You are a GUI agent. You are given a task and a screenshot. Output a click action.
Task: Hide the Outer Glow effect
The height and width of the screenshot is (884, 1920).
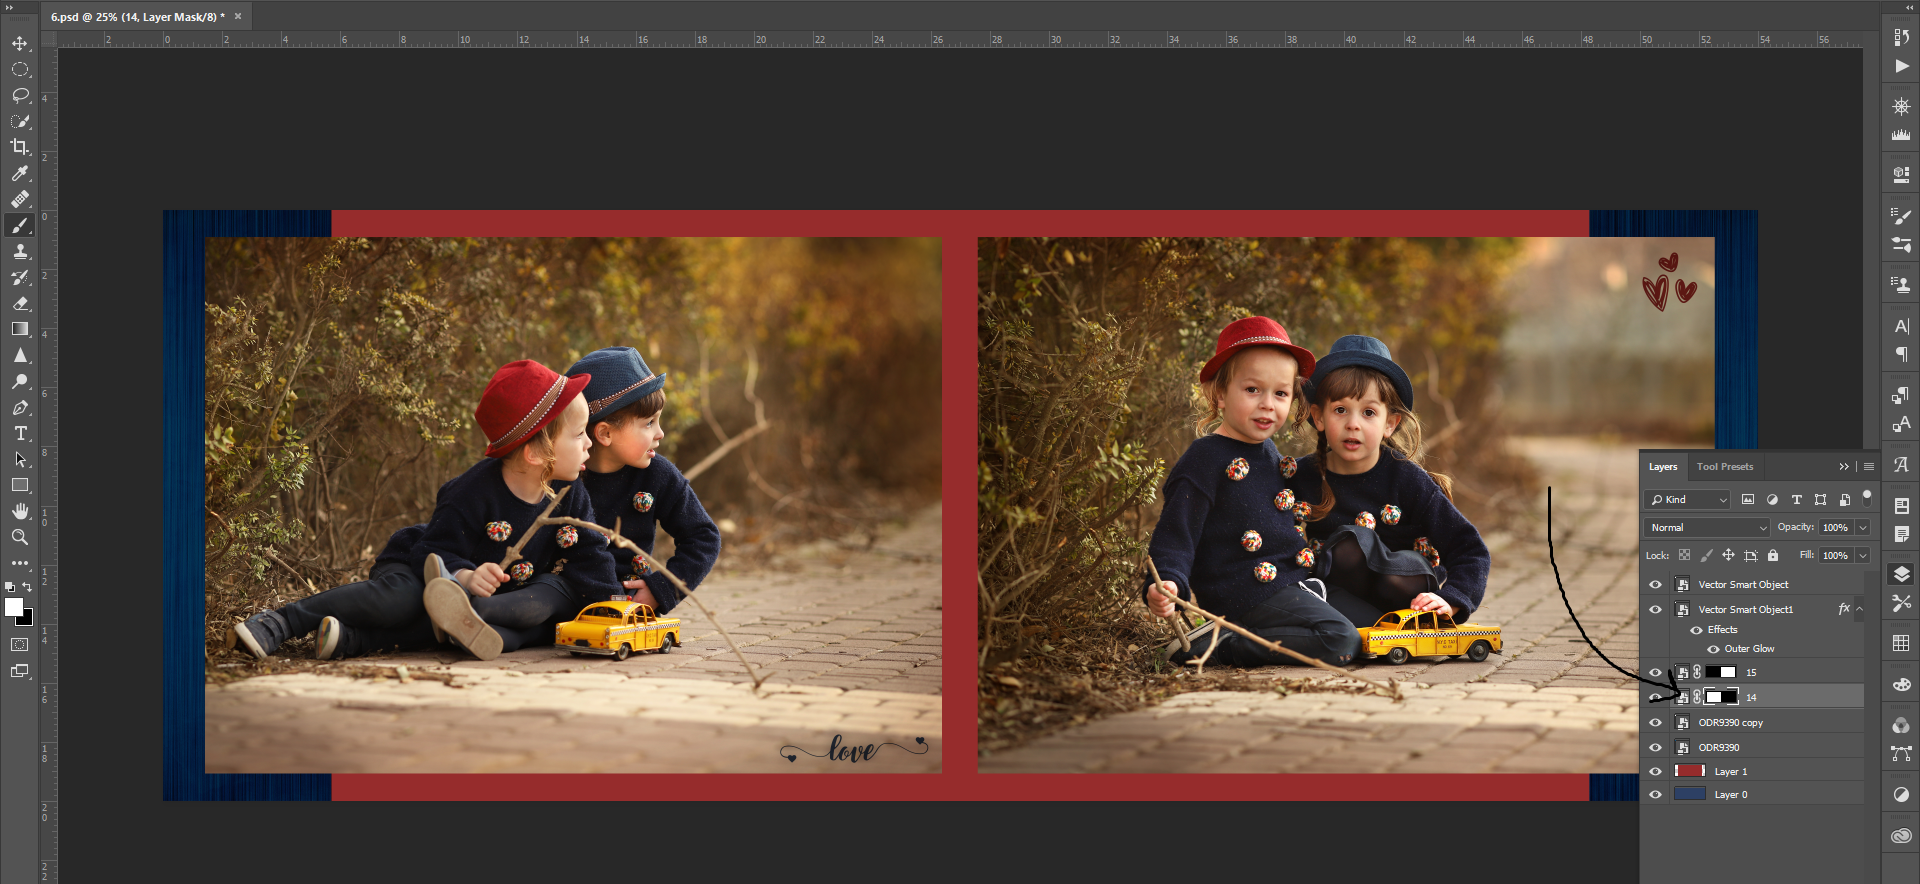click(1713, 649)
